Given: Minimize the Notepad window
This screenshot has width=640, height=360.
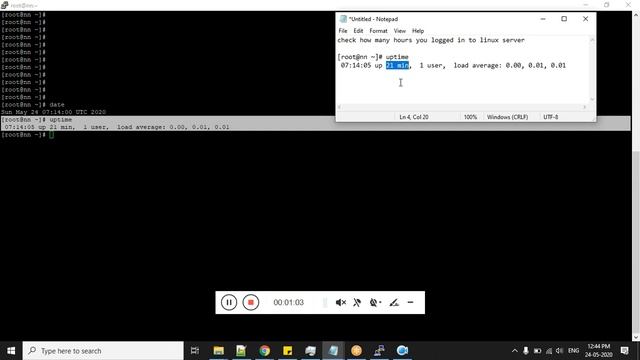Looking at the screenshot, I should 543,19.
